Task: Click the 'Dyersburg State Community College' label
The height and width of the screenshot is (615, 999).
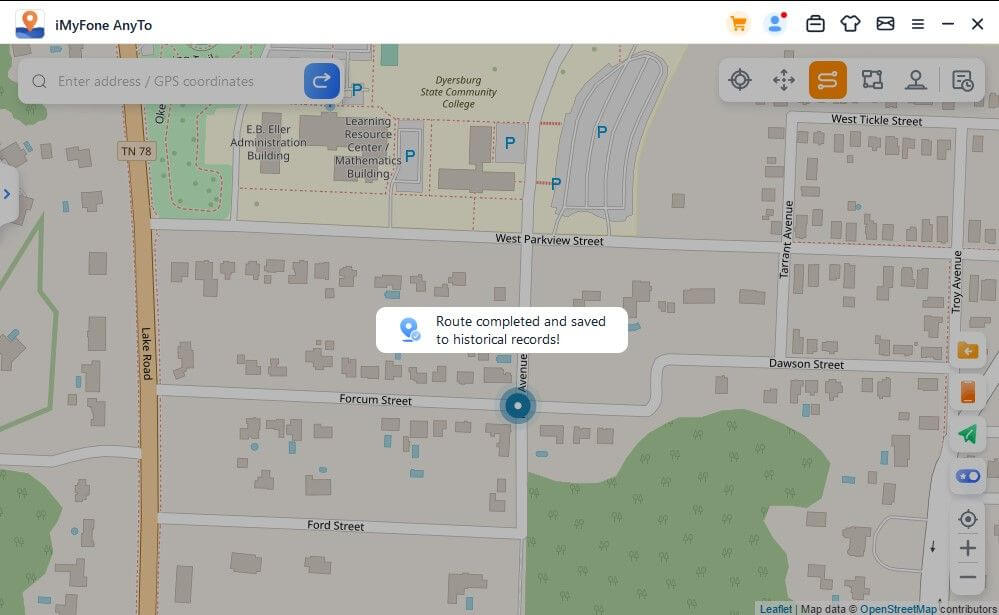Action: [x=458, y=92]
